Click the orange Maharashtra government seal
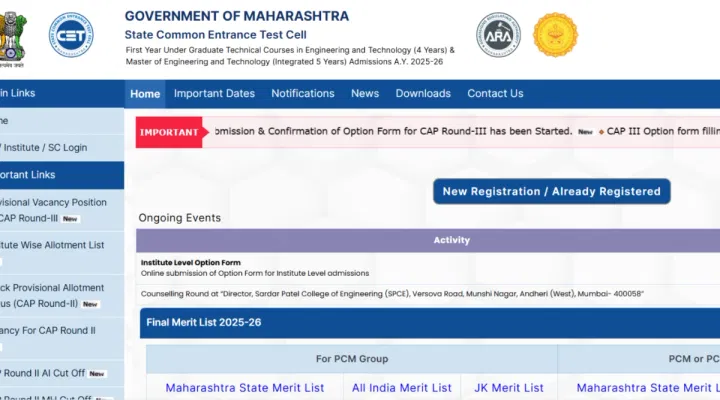This screenshot has width=720, height=400. (555, 35)
